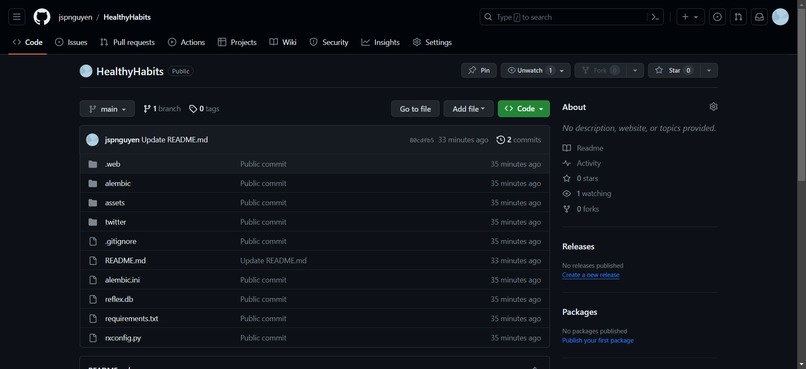Open the create-new plus dropdown
This screenshot has height=369, width=806.
690,17
